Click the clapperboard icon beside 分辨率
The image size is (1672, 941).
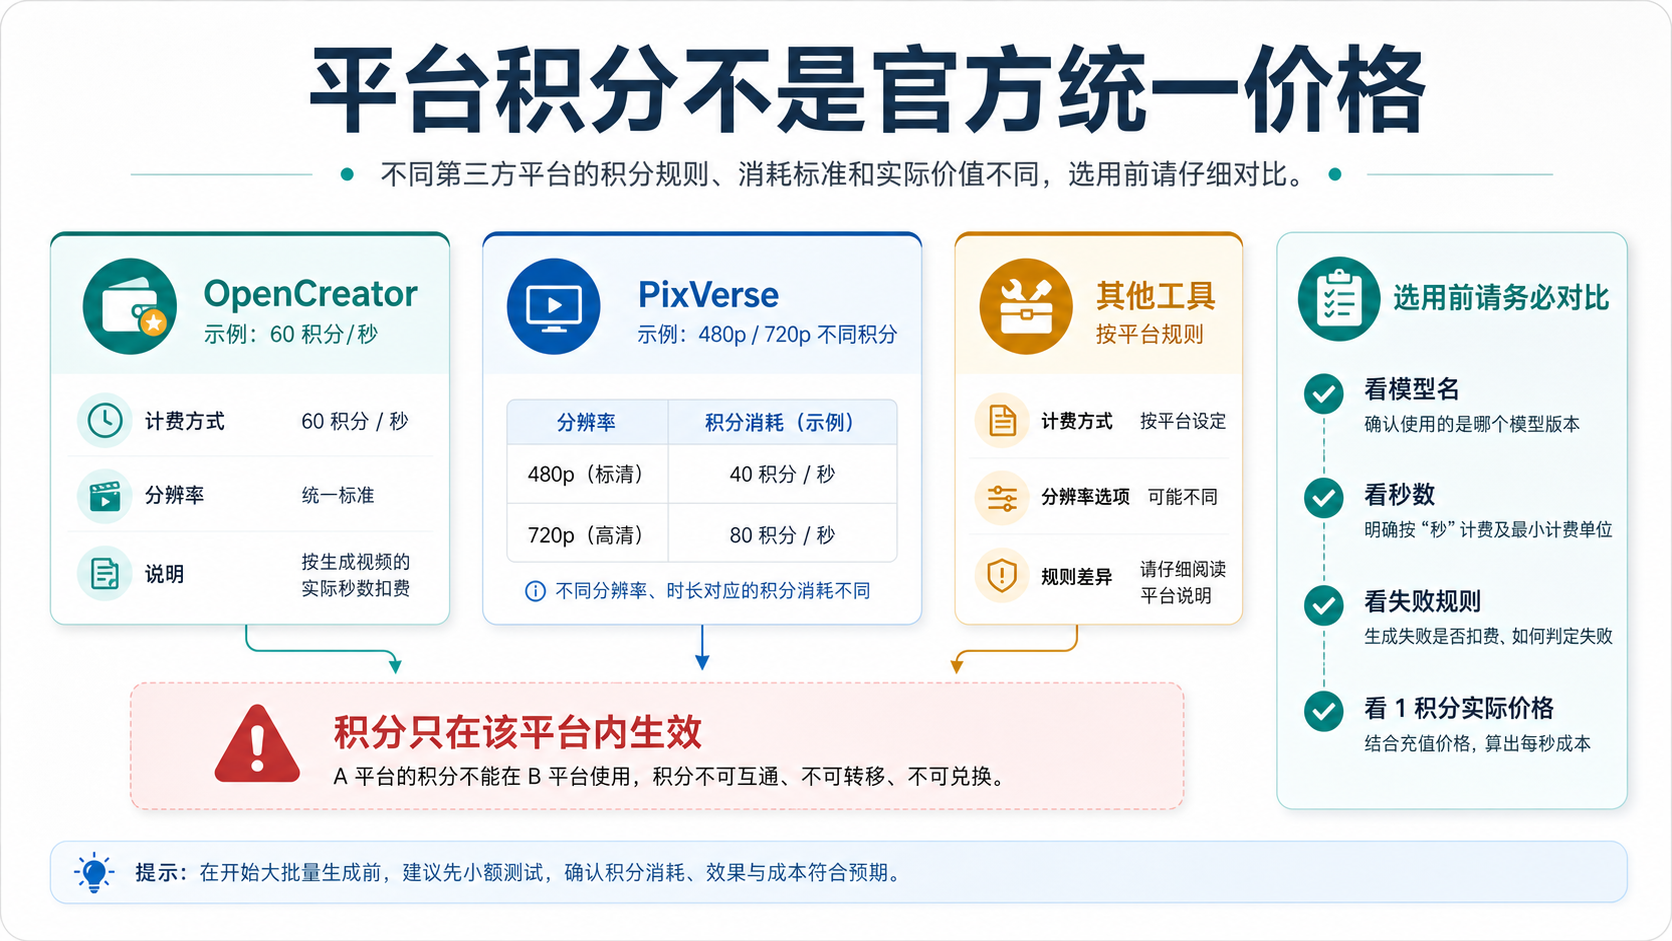click(x=105, y=495)
